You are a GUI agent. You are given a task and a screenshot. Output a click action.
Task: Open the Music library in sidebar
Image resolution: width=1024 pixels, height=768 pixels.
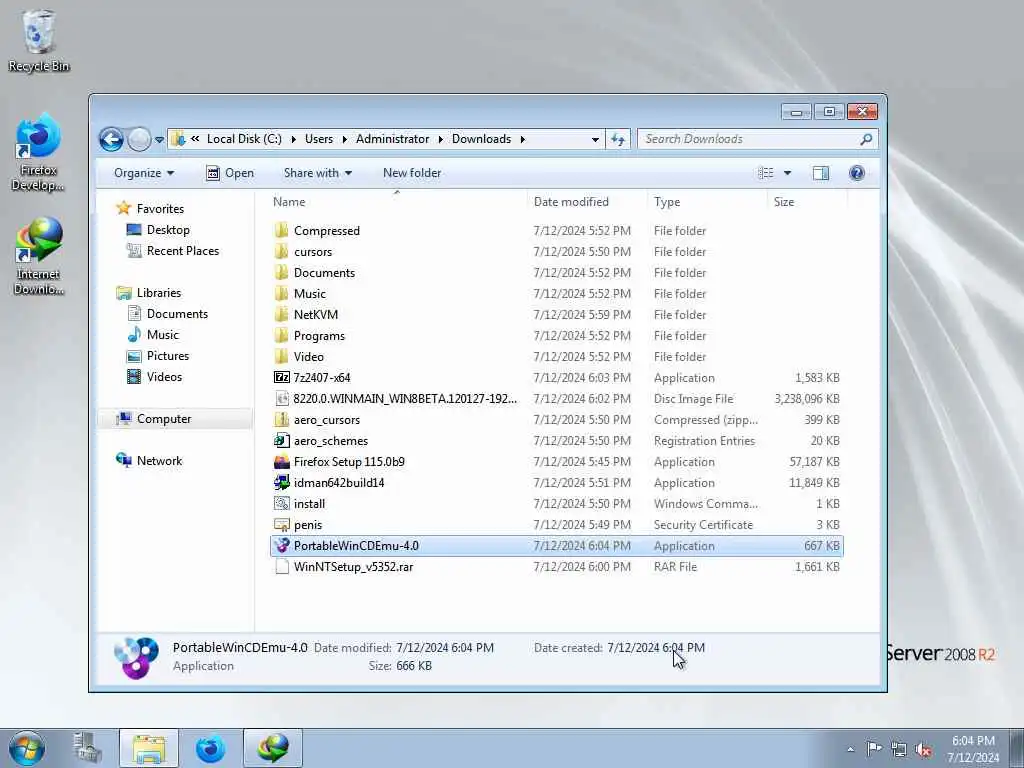pos(153,335)
